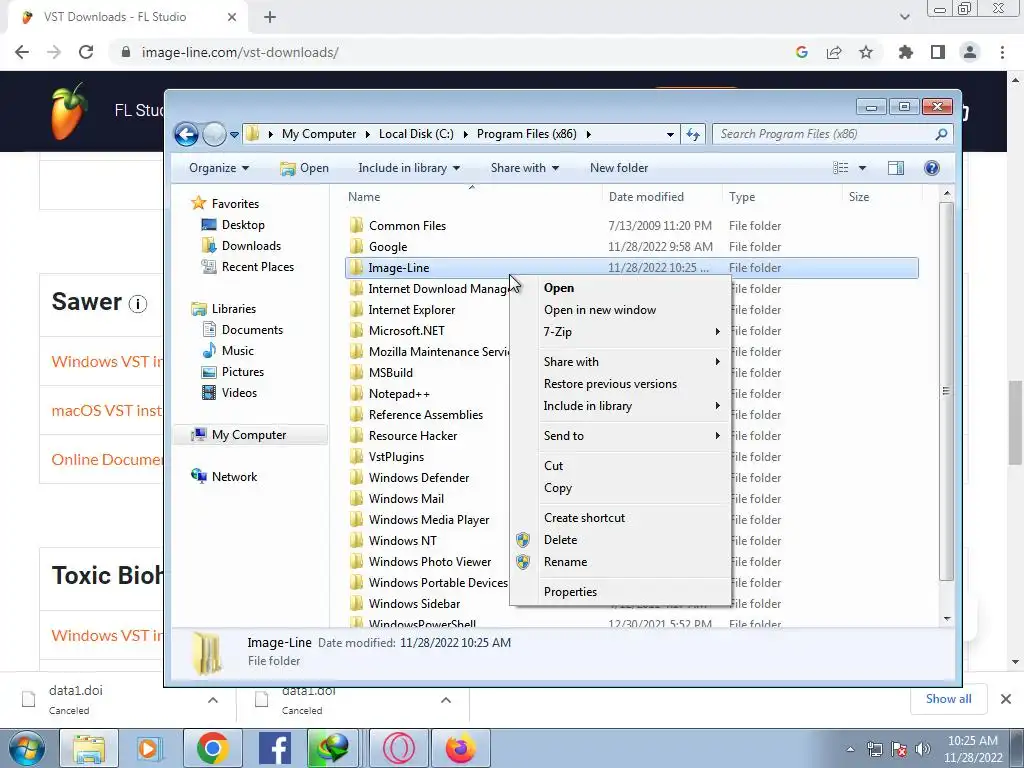Expand the Include in library toolbar menu
The image size is (1024, 768).
[409, 168]
